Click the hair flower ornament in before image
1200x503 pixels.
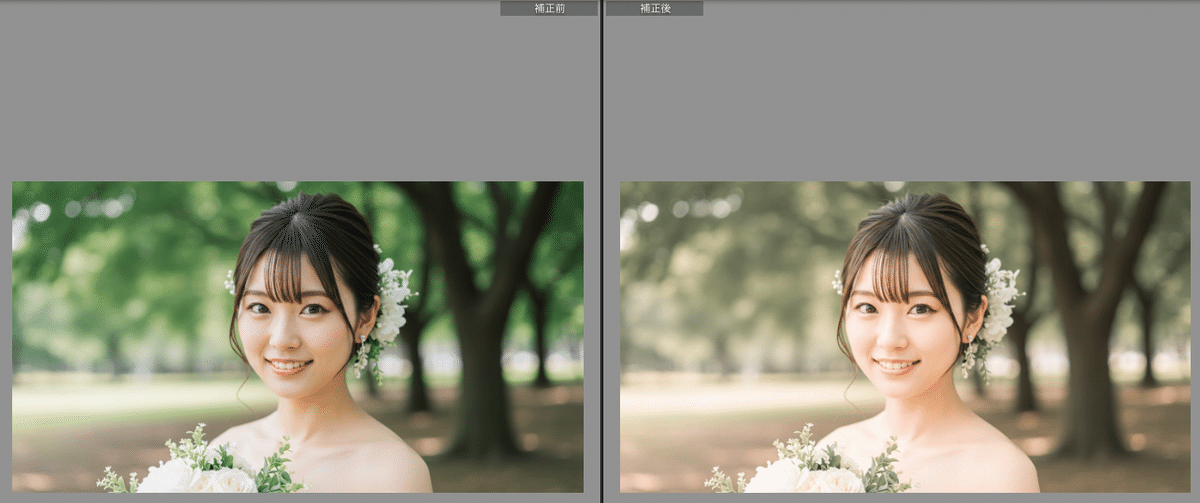(x=391, y=300)
